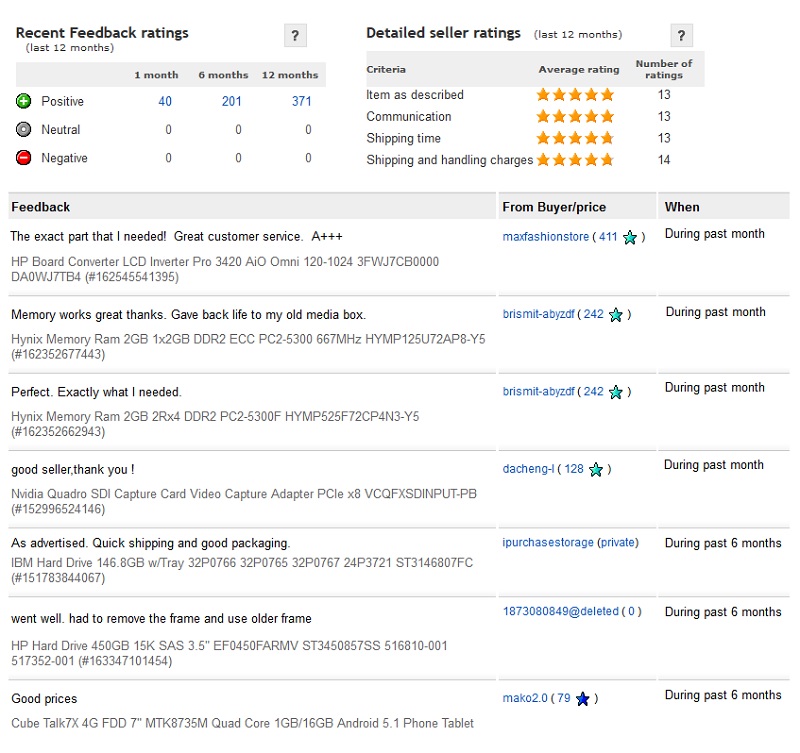Open the maxfashionstore buyer profile
Viewport: 800px width, 753px height.
click(545, 237)
